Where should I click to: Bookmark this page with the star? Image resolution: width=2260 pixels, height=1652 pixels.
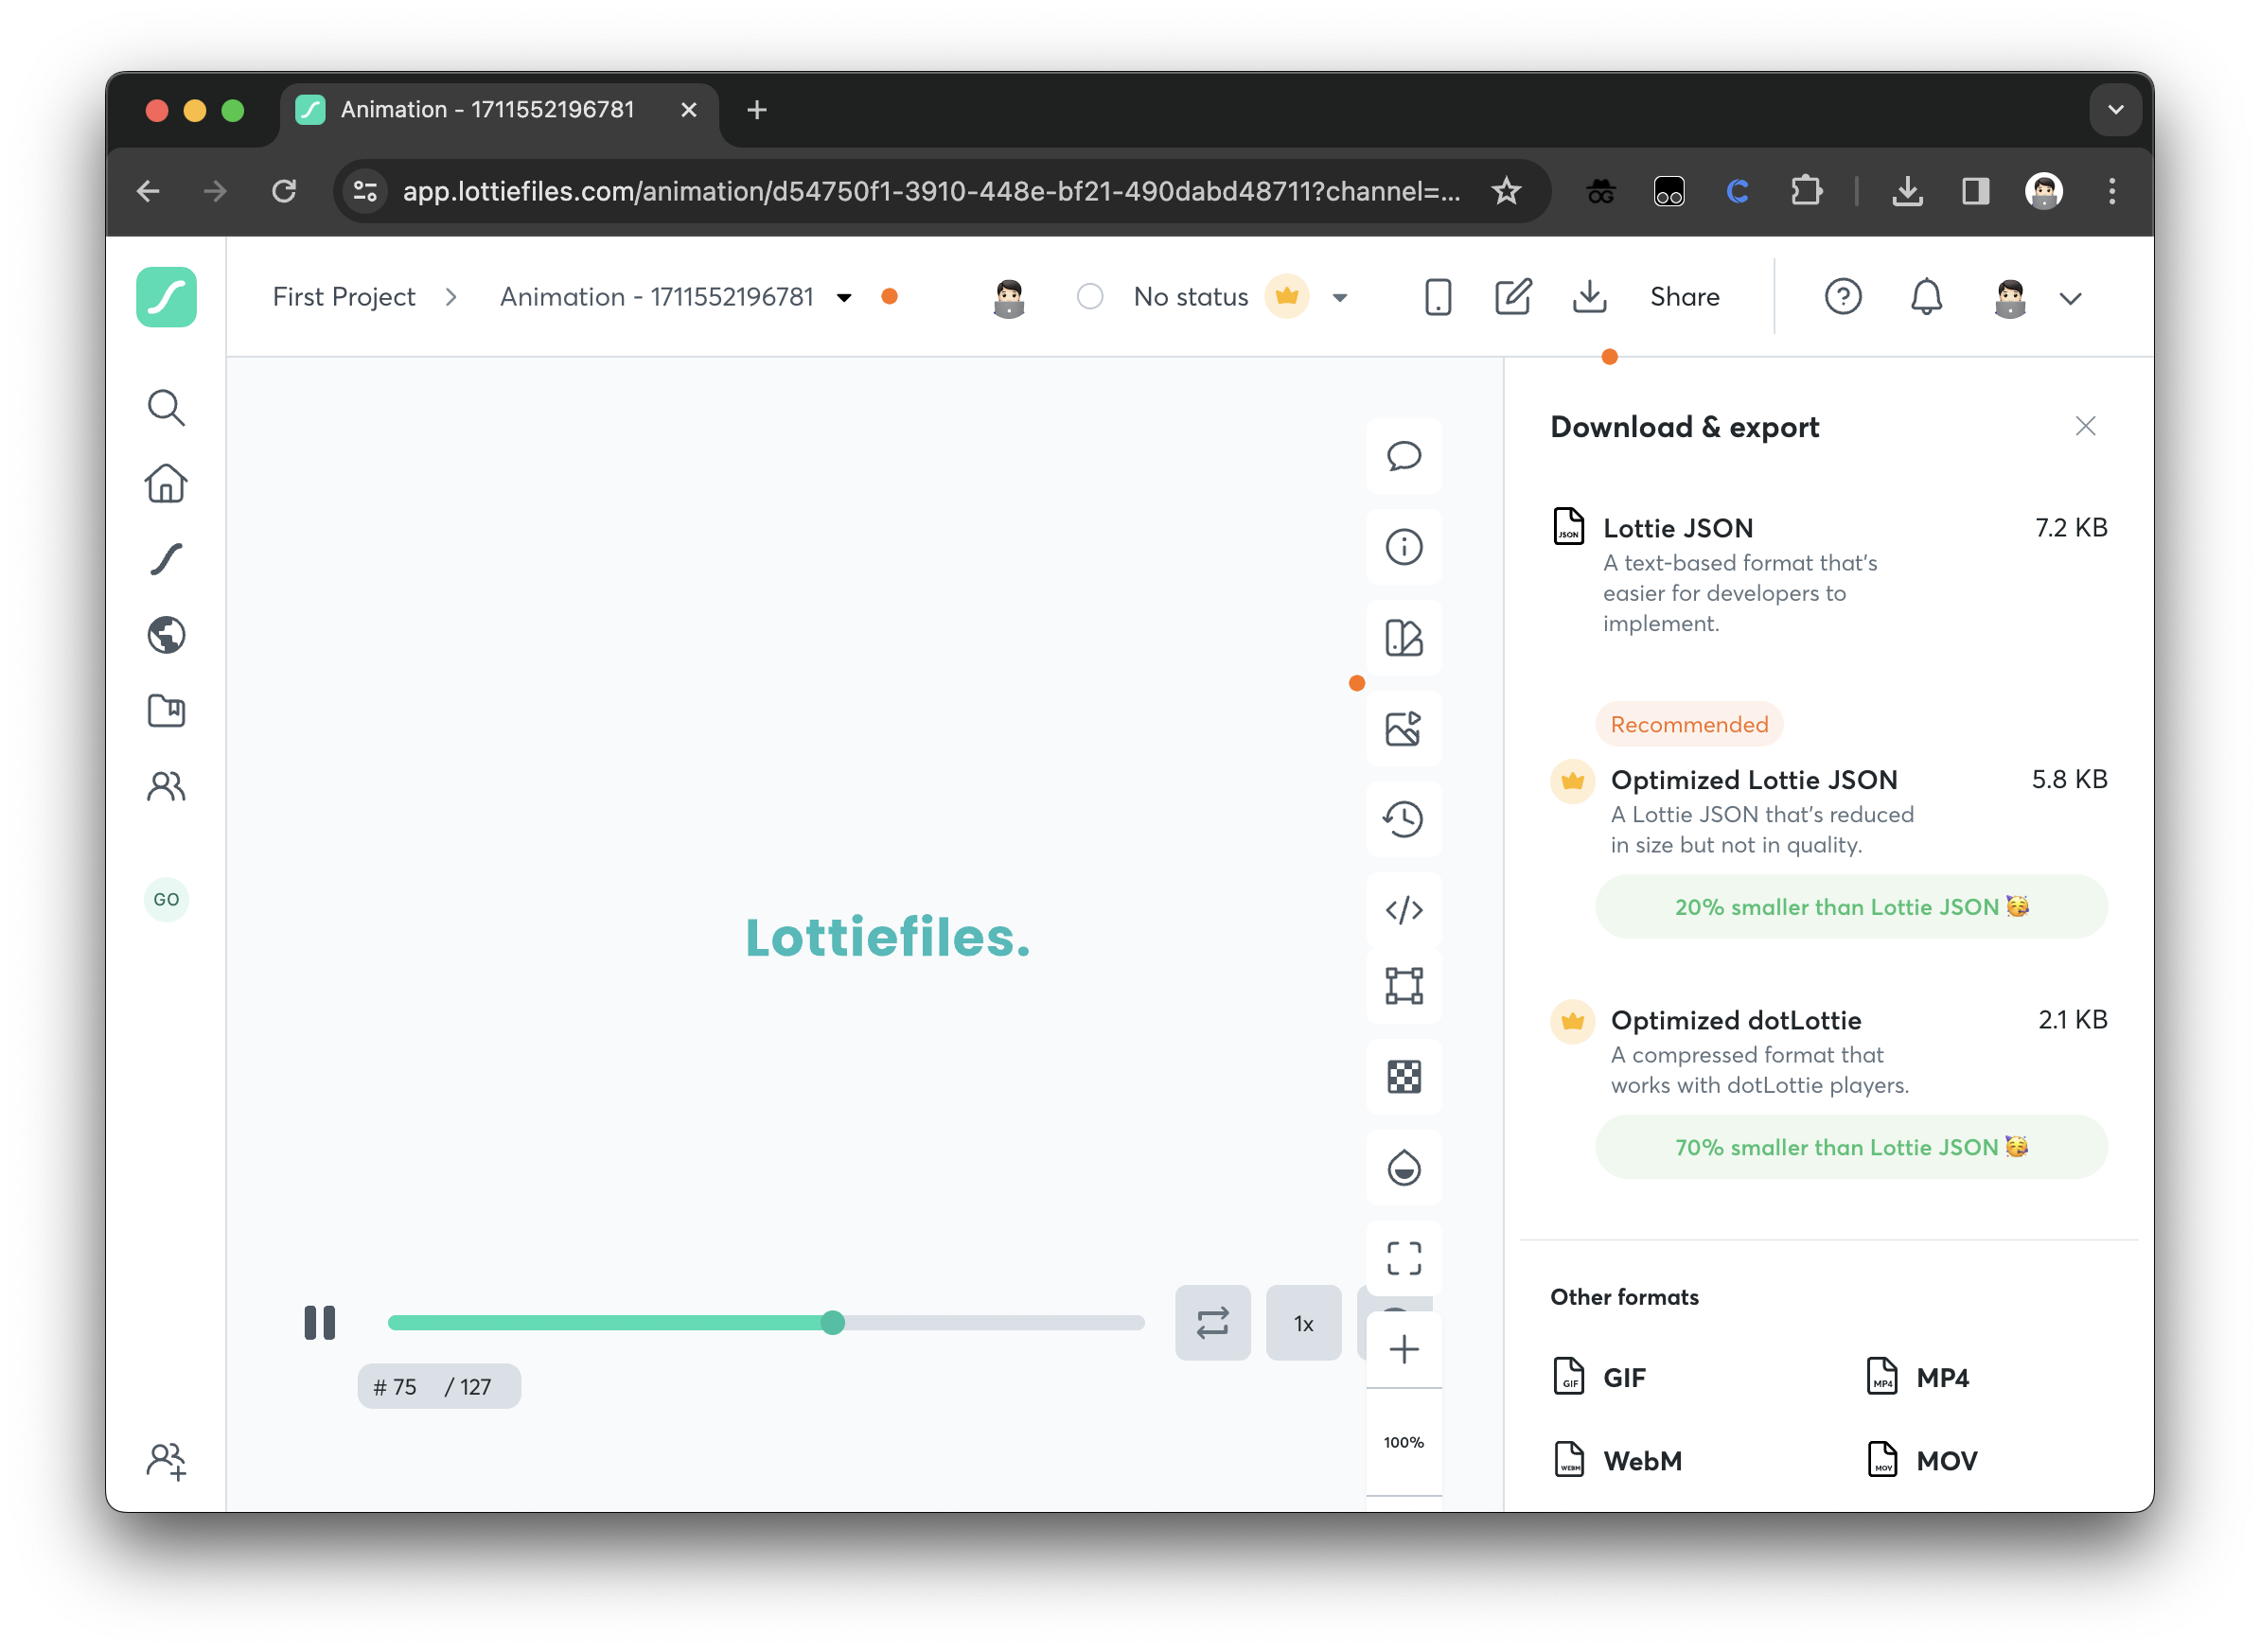pos(1506,191)
